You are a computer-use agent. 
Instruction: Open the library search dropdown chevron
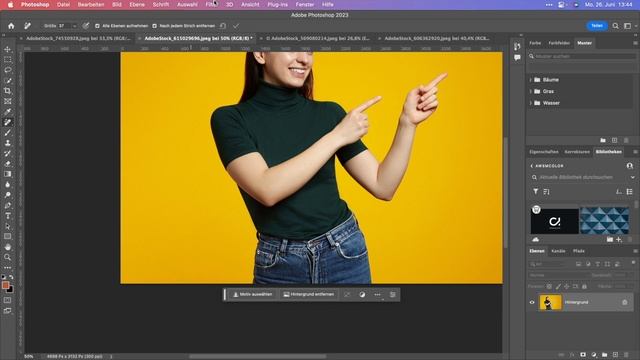pyautogui.click(x=633, y=177)
